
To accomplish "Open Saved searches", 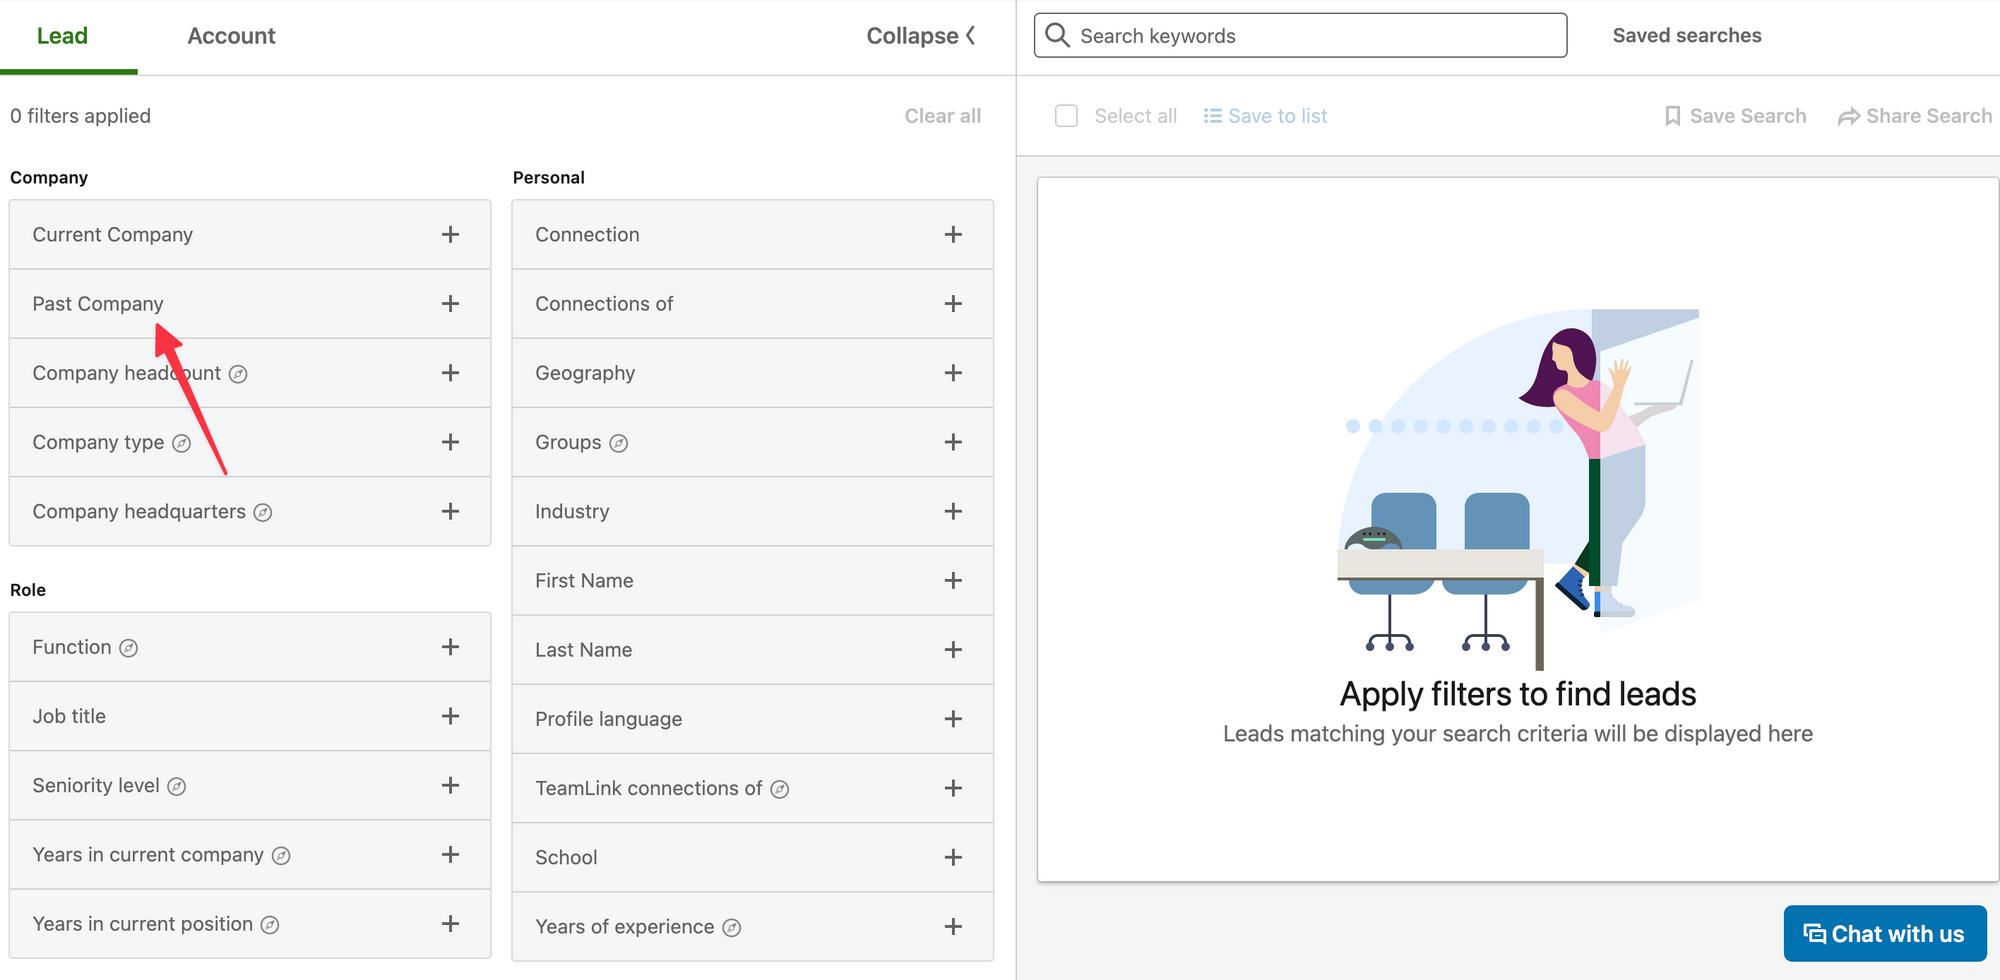I will coord(1687,35).
